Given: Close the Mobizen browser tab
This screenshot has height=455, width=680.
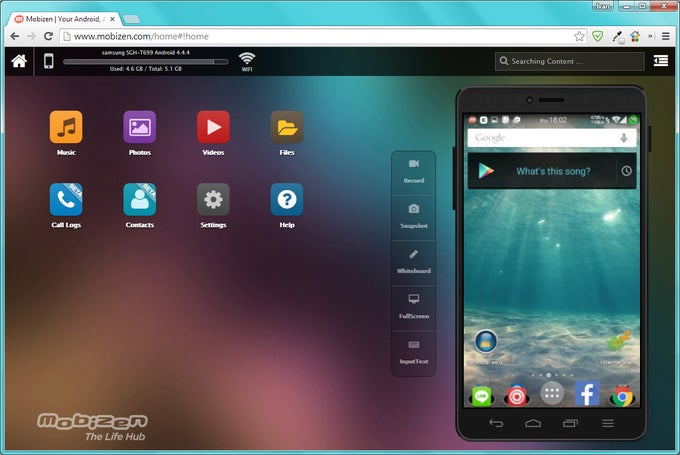Looking at the screenshot, I should tap(112, 19).
